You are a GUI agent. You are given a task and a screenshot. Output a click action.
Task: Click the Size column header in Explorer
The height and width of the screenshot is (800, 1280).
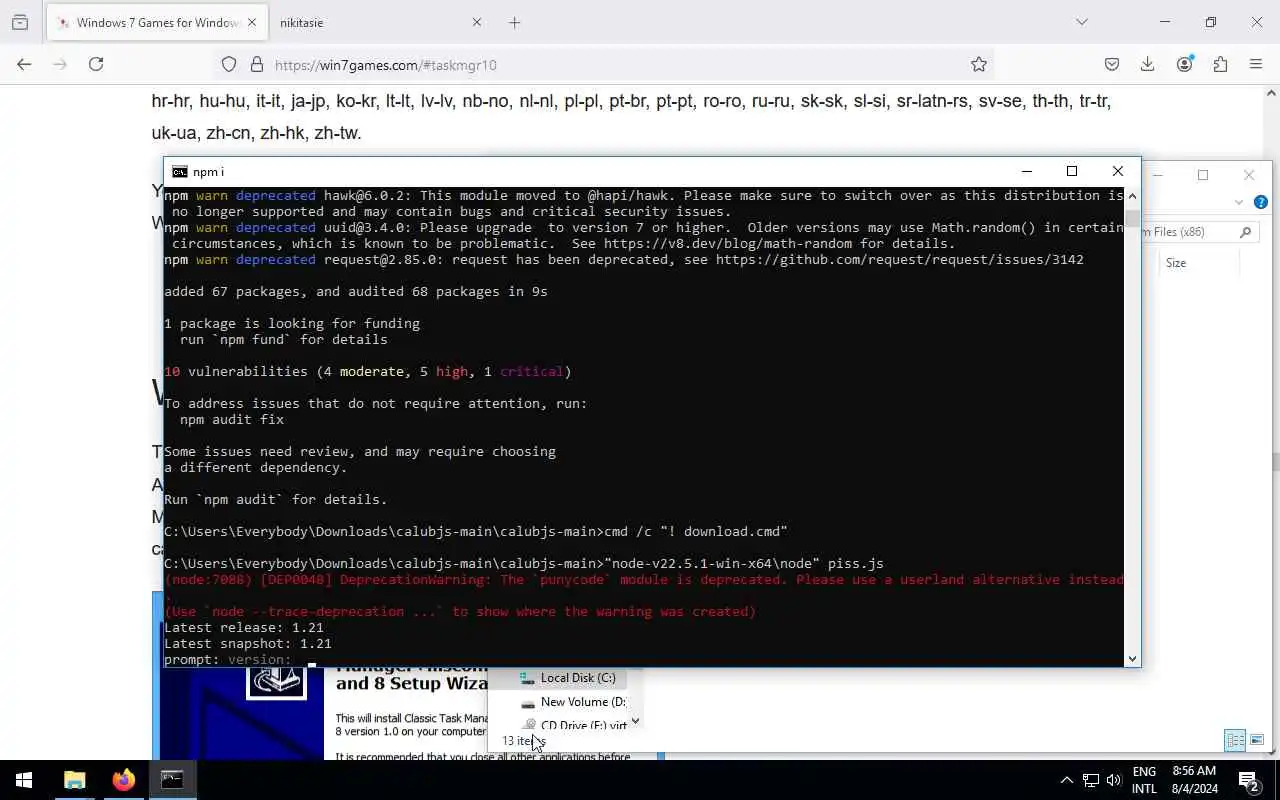(x=1176, y=263)
